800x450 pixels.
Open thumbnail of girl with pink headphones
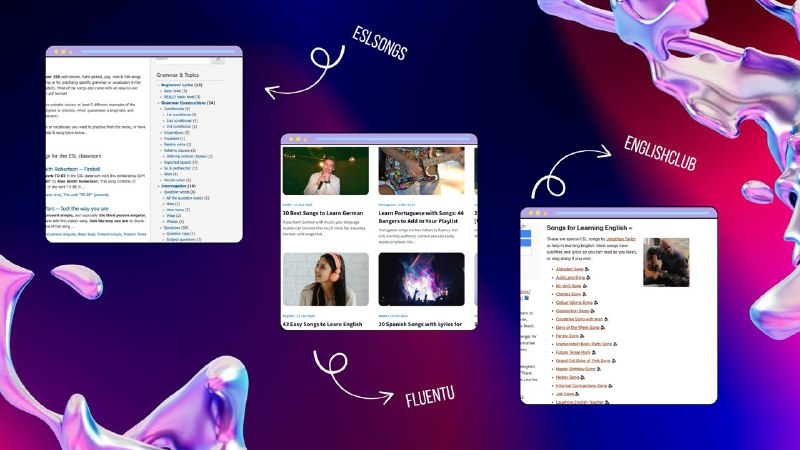pos(326,279)
